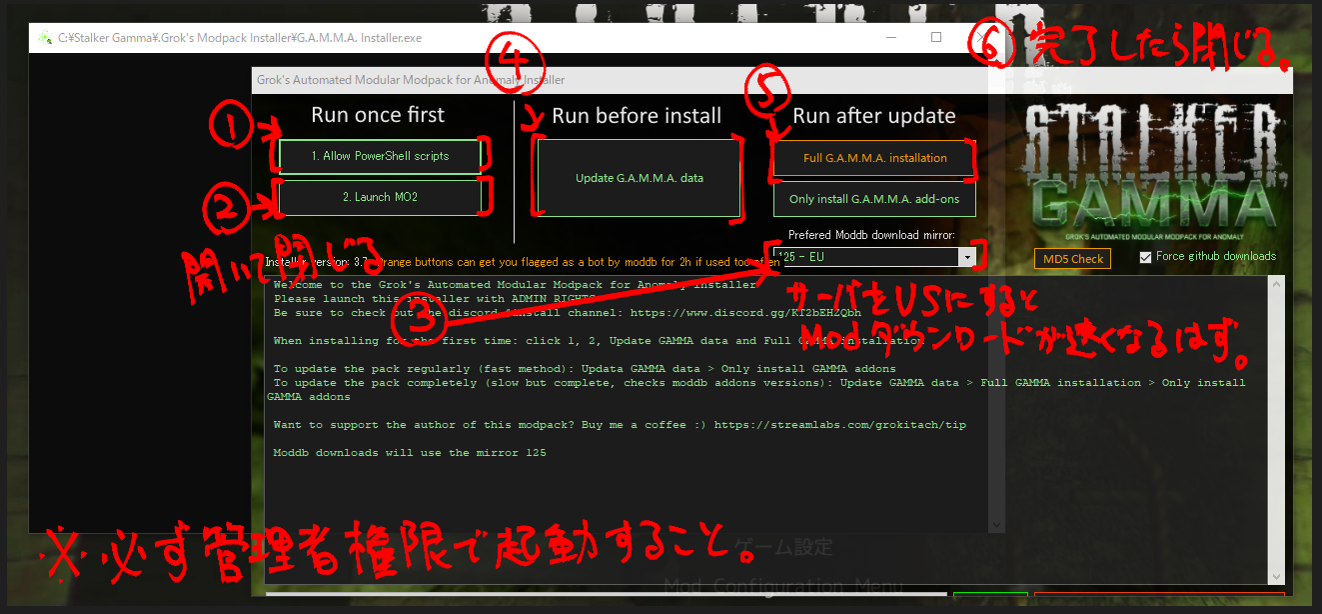
Task: Run the orange 'MD5 Check'
Action: point(1072,258)
